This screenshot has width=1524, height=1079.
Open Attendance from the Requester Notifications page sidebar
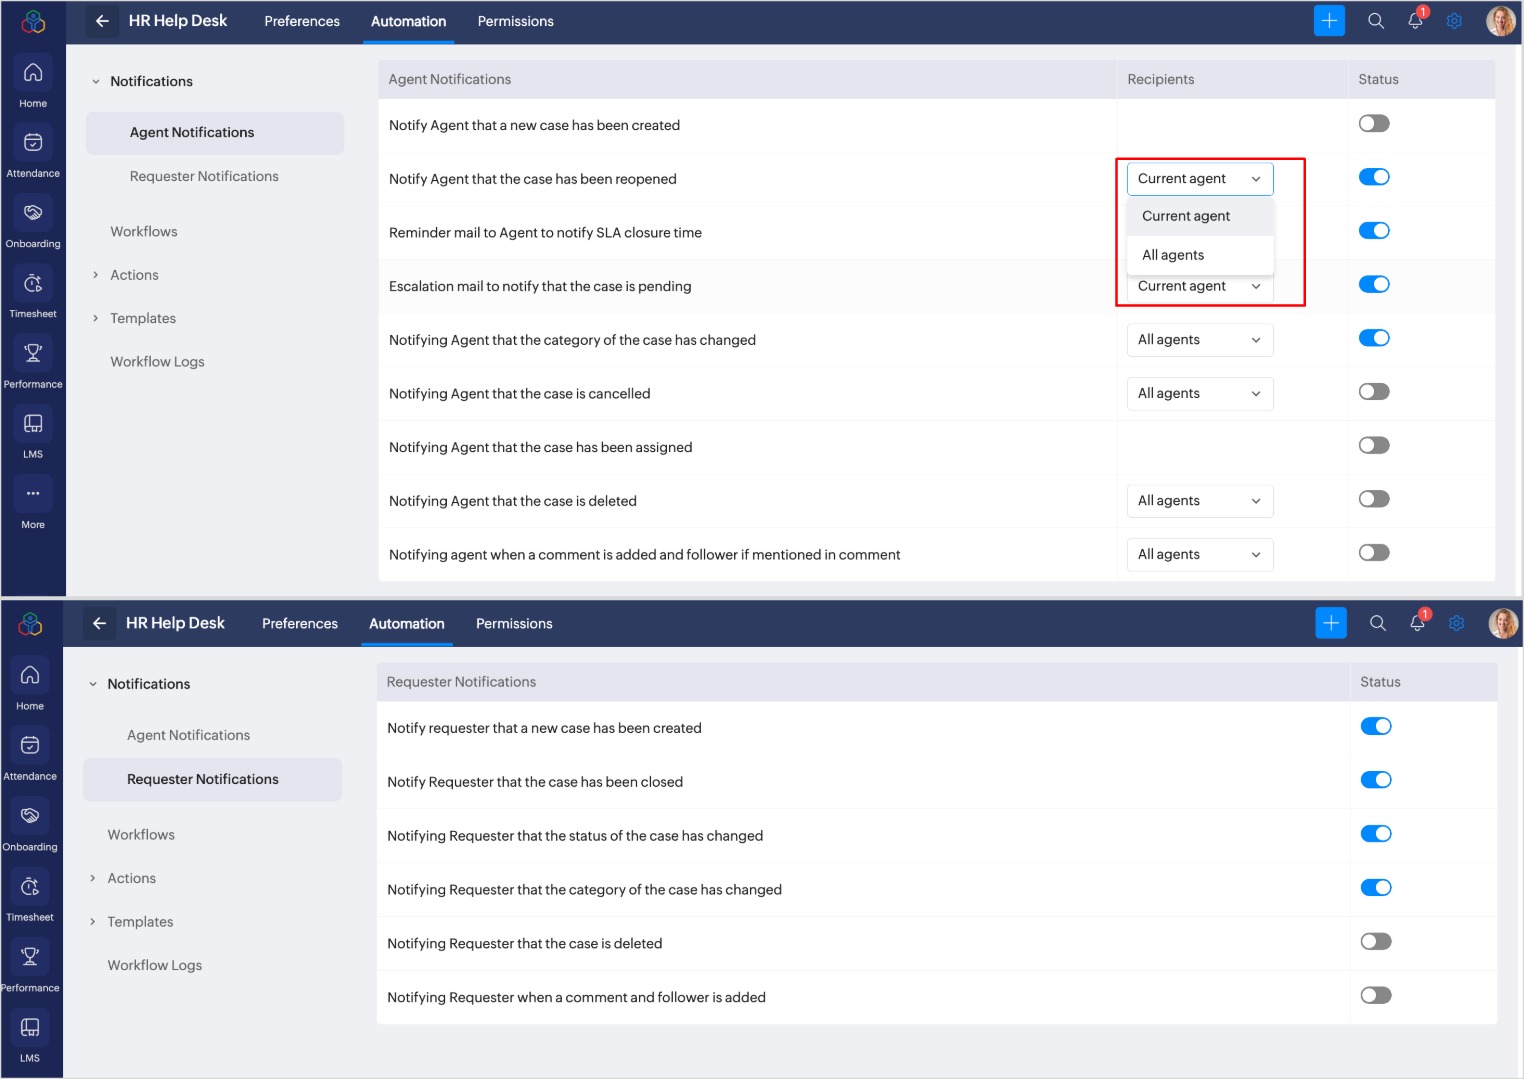coord(30,756)
